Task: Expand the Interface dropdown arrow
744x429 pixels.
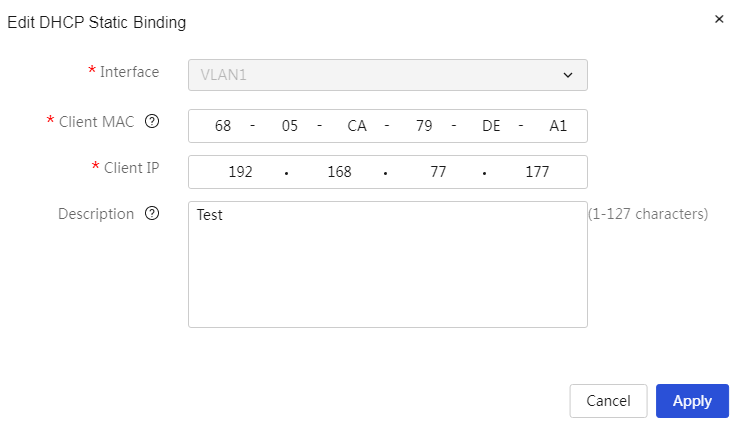Action: click(567, 75)
